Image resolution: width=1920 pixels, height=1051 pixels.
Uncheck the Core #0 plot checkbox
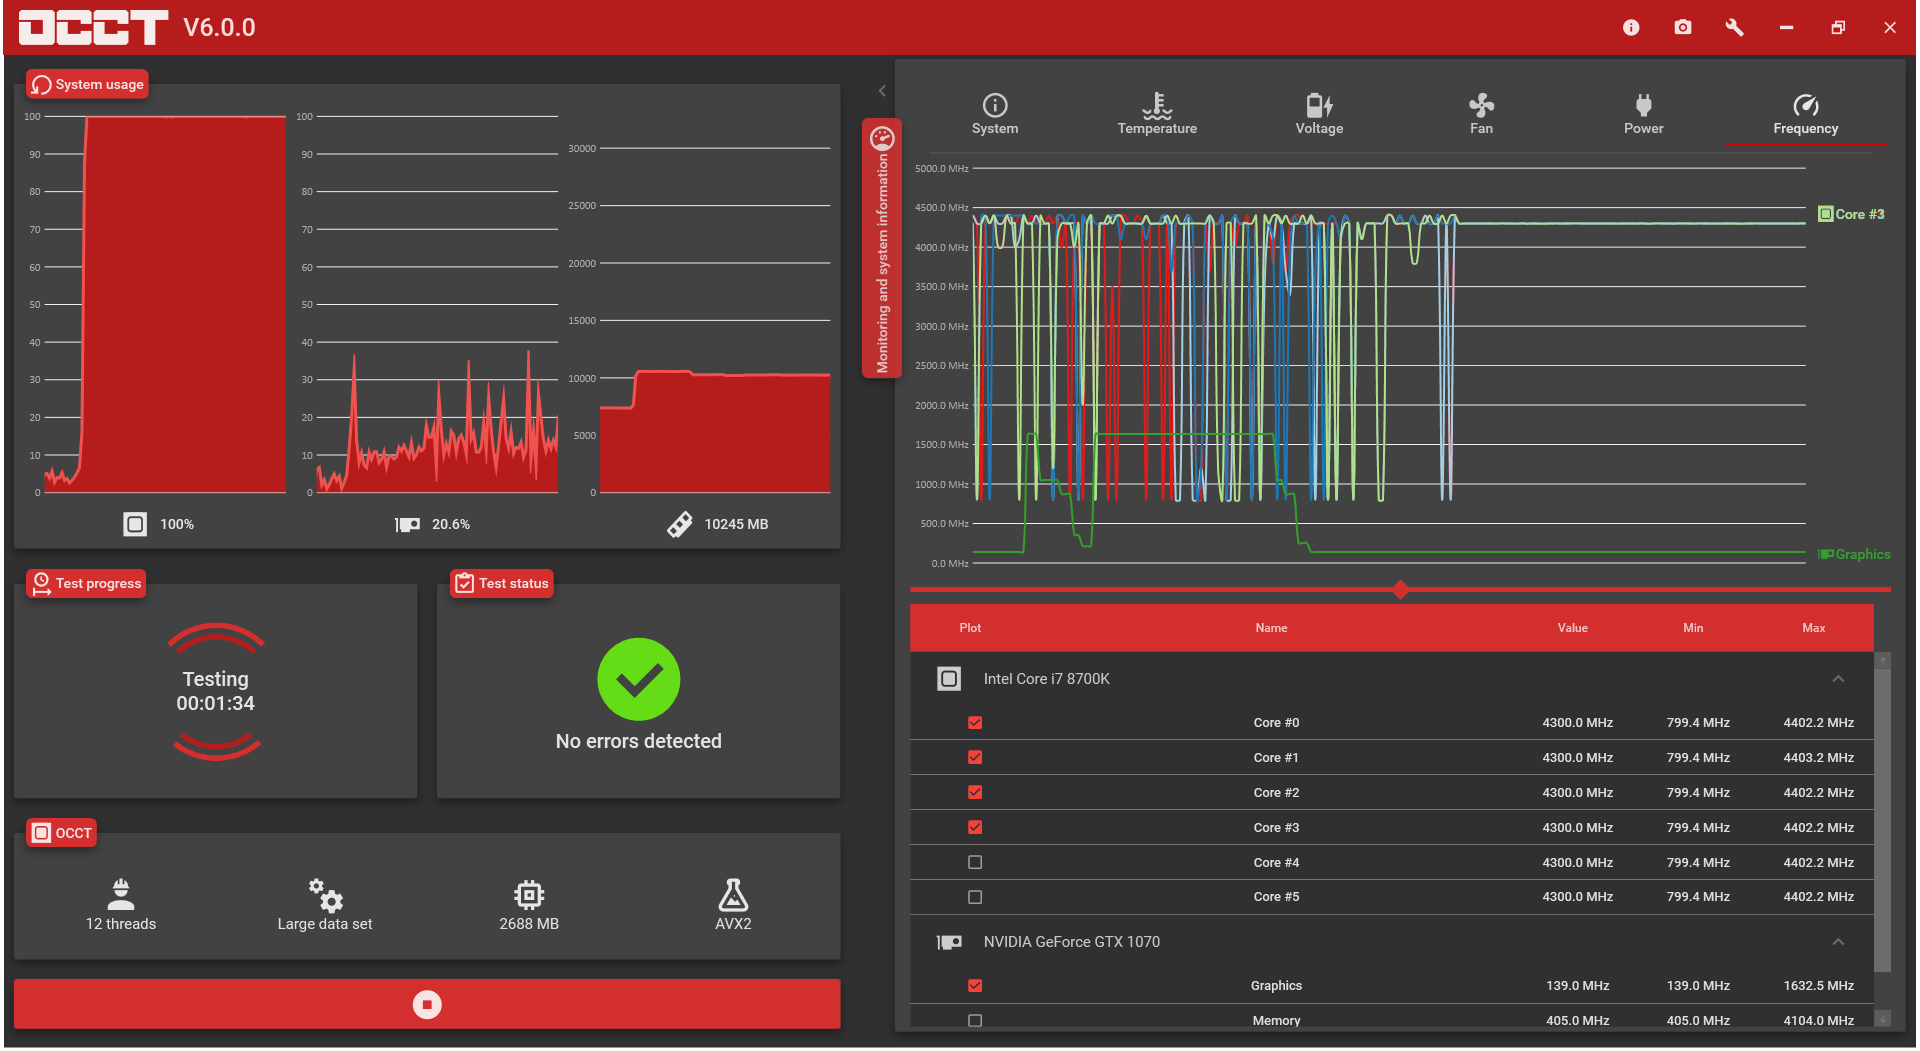(x=975, y=723)
